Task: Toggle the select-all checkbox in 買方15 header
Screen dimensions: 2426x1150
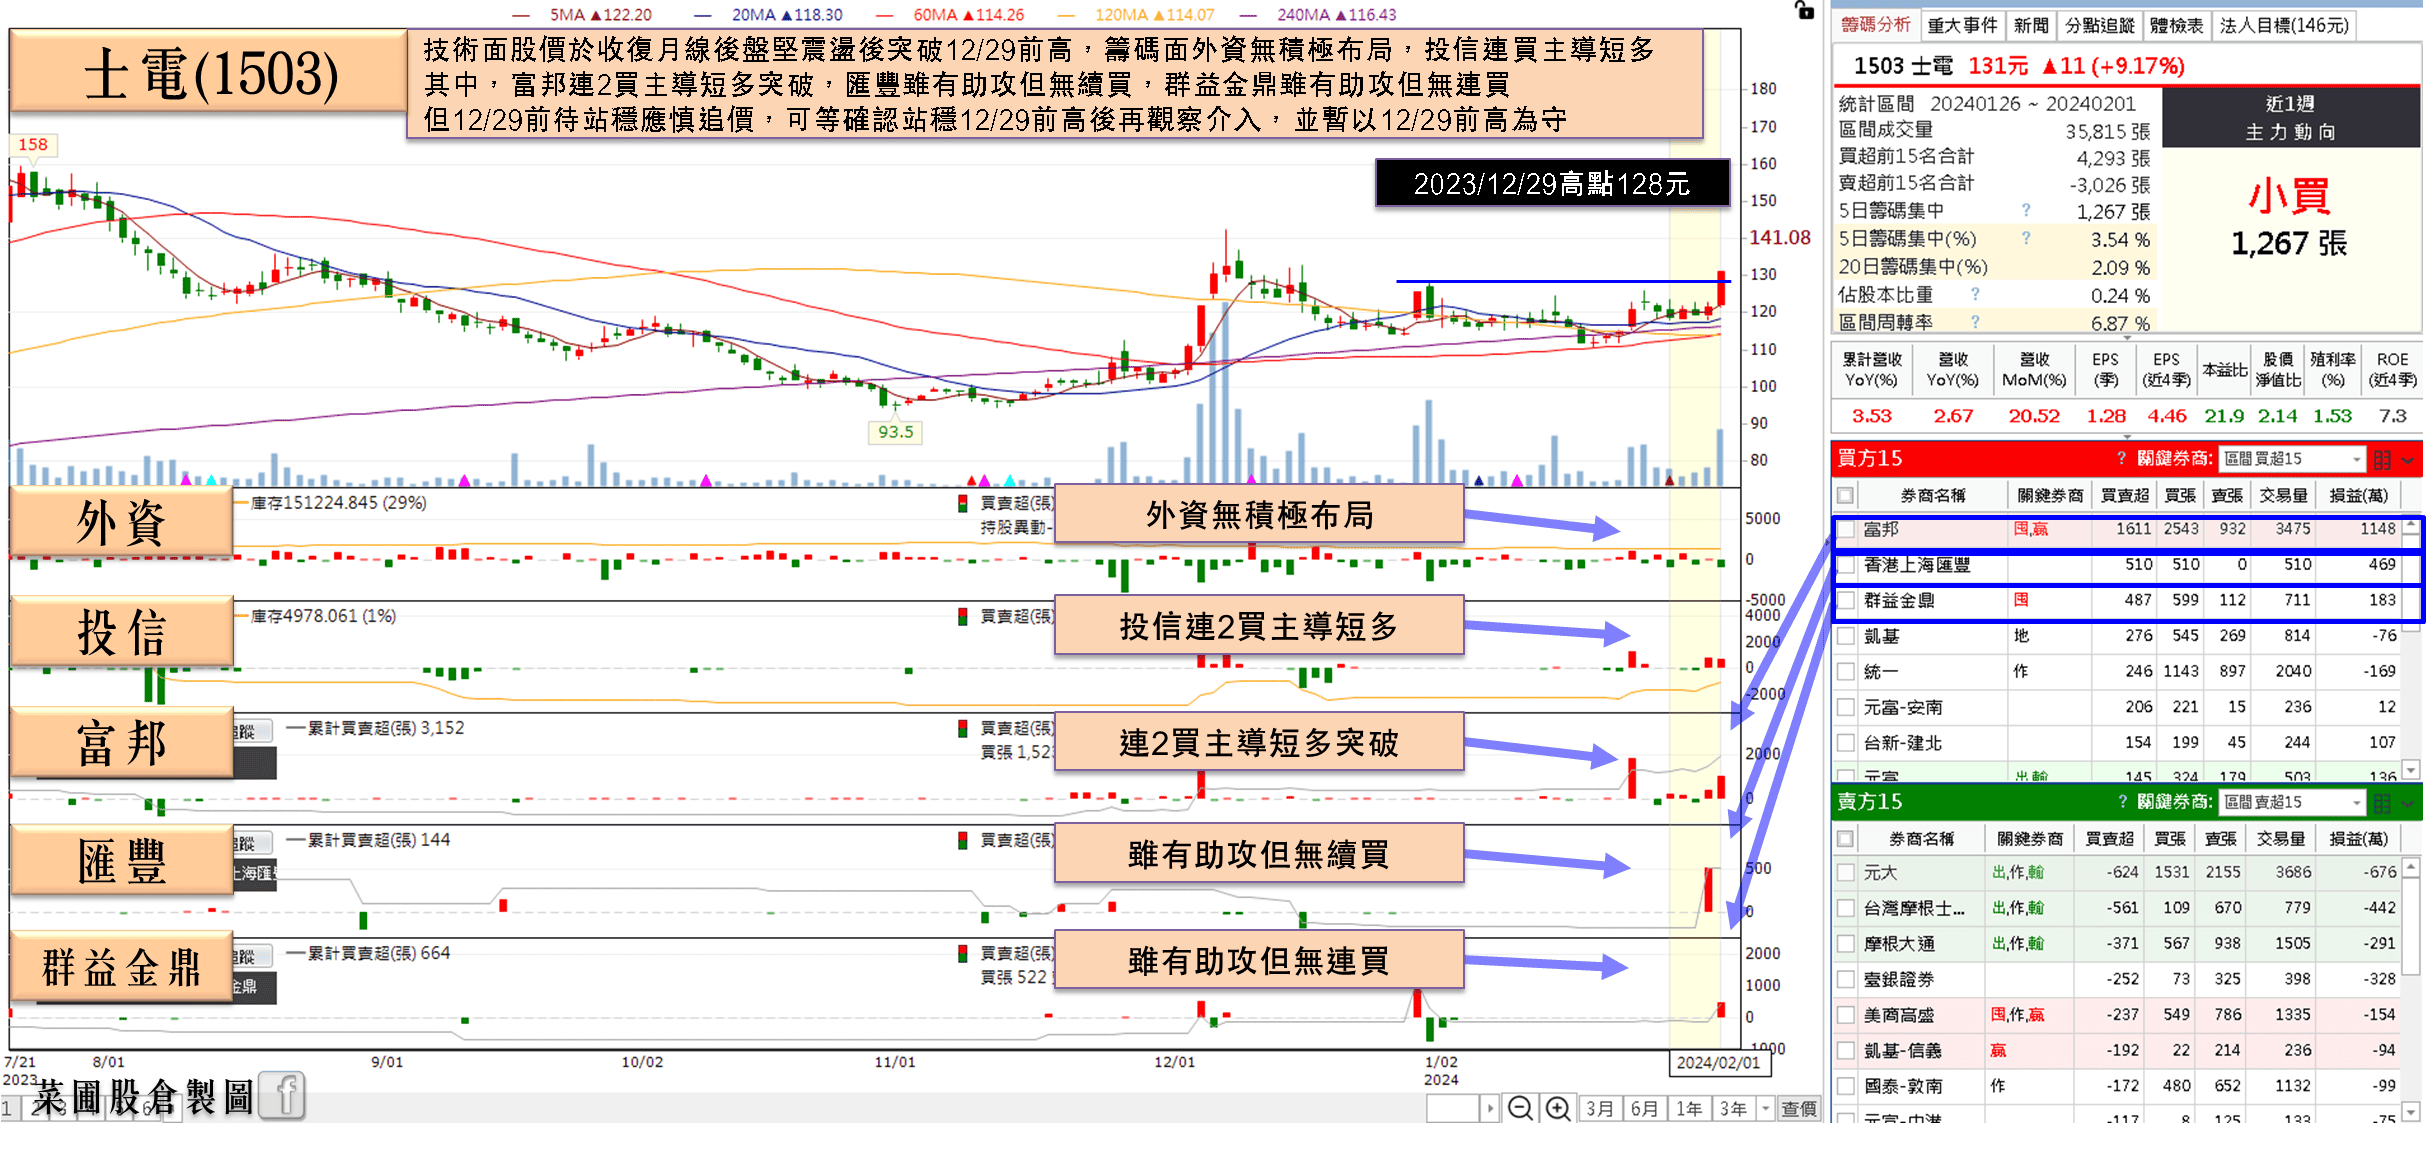Action: pyautogui.click(x=1846, y=495)
